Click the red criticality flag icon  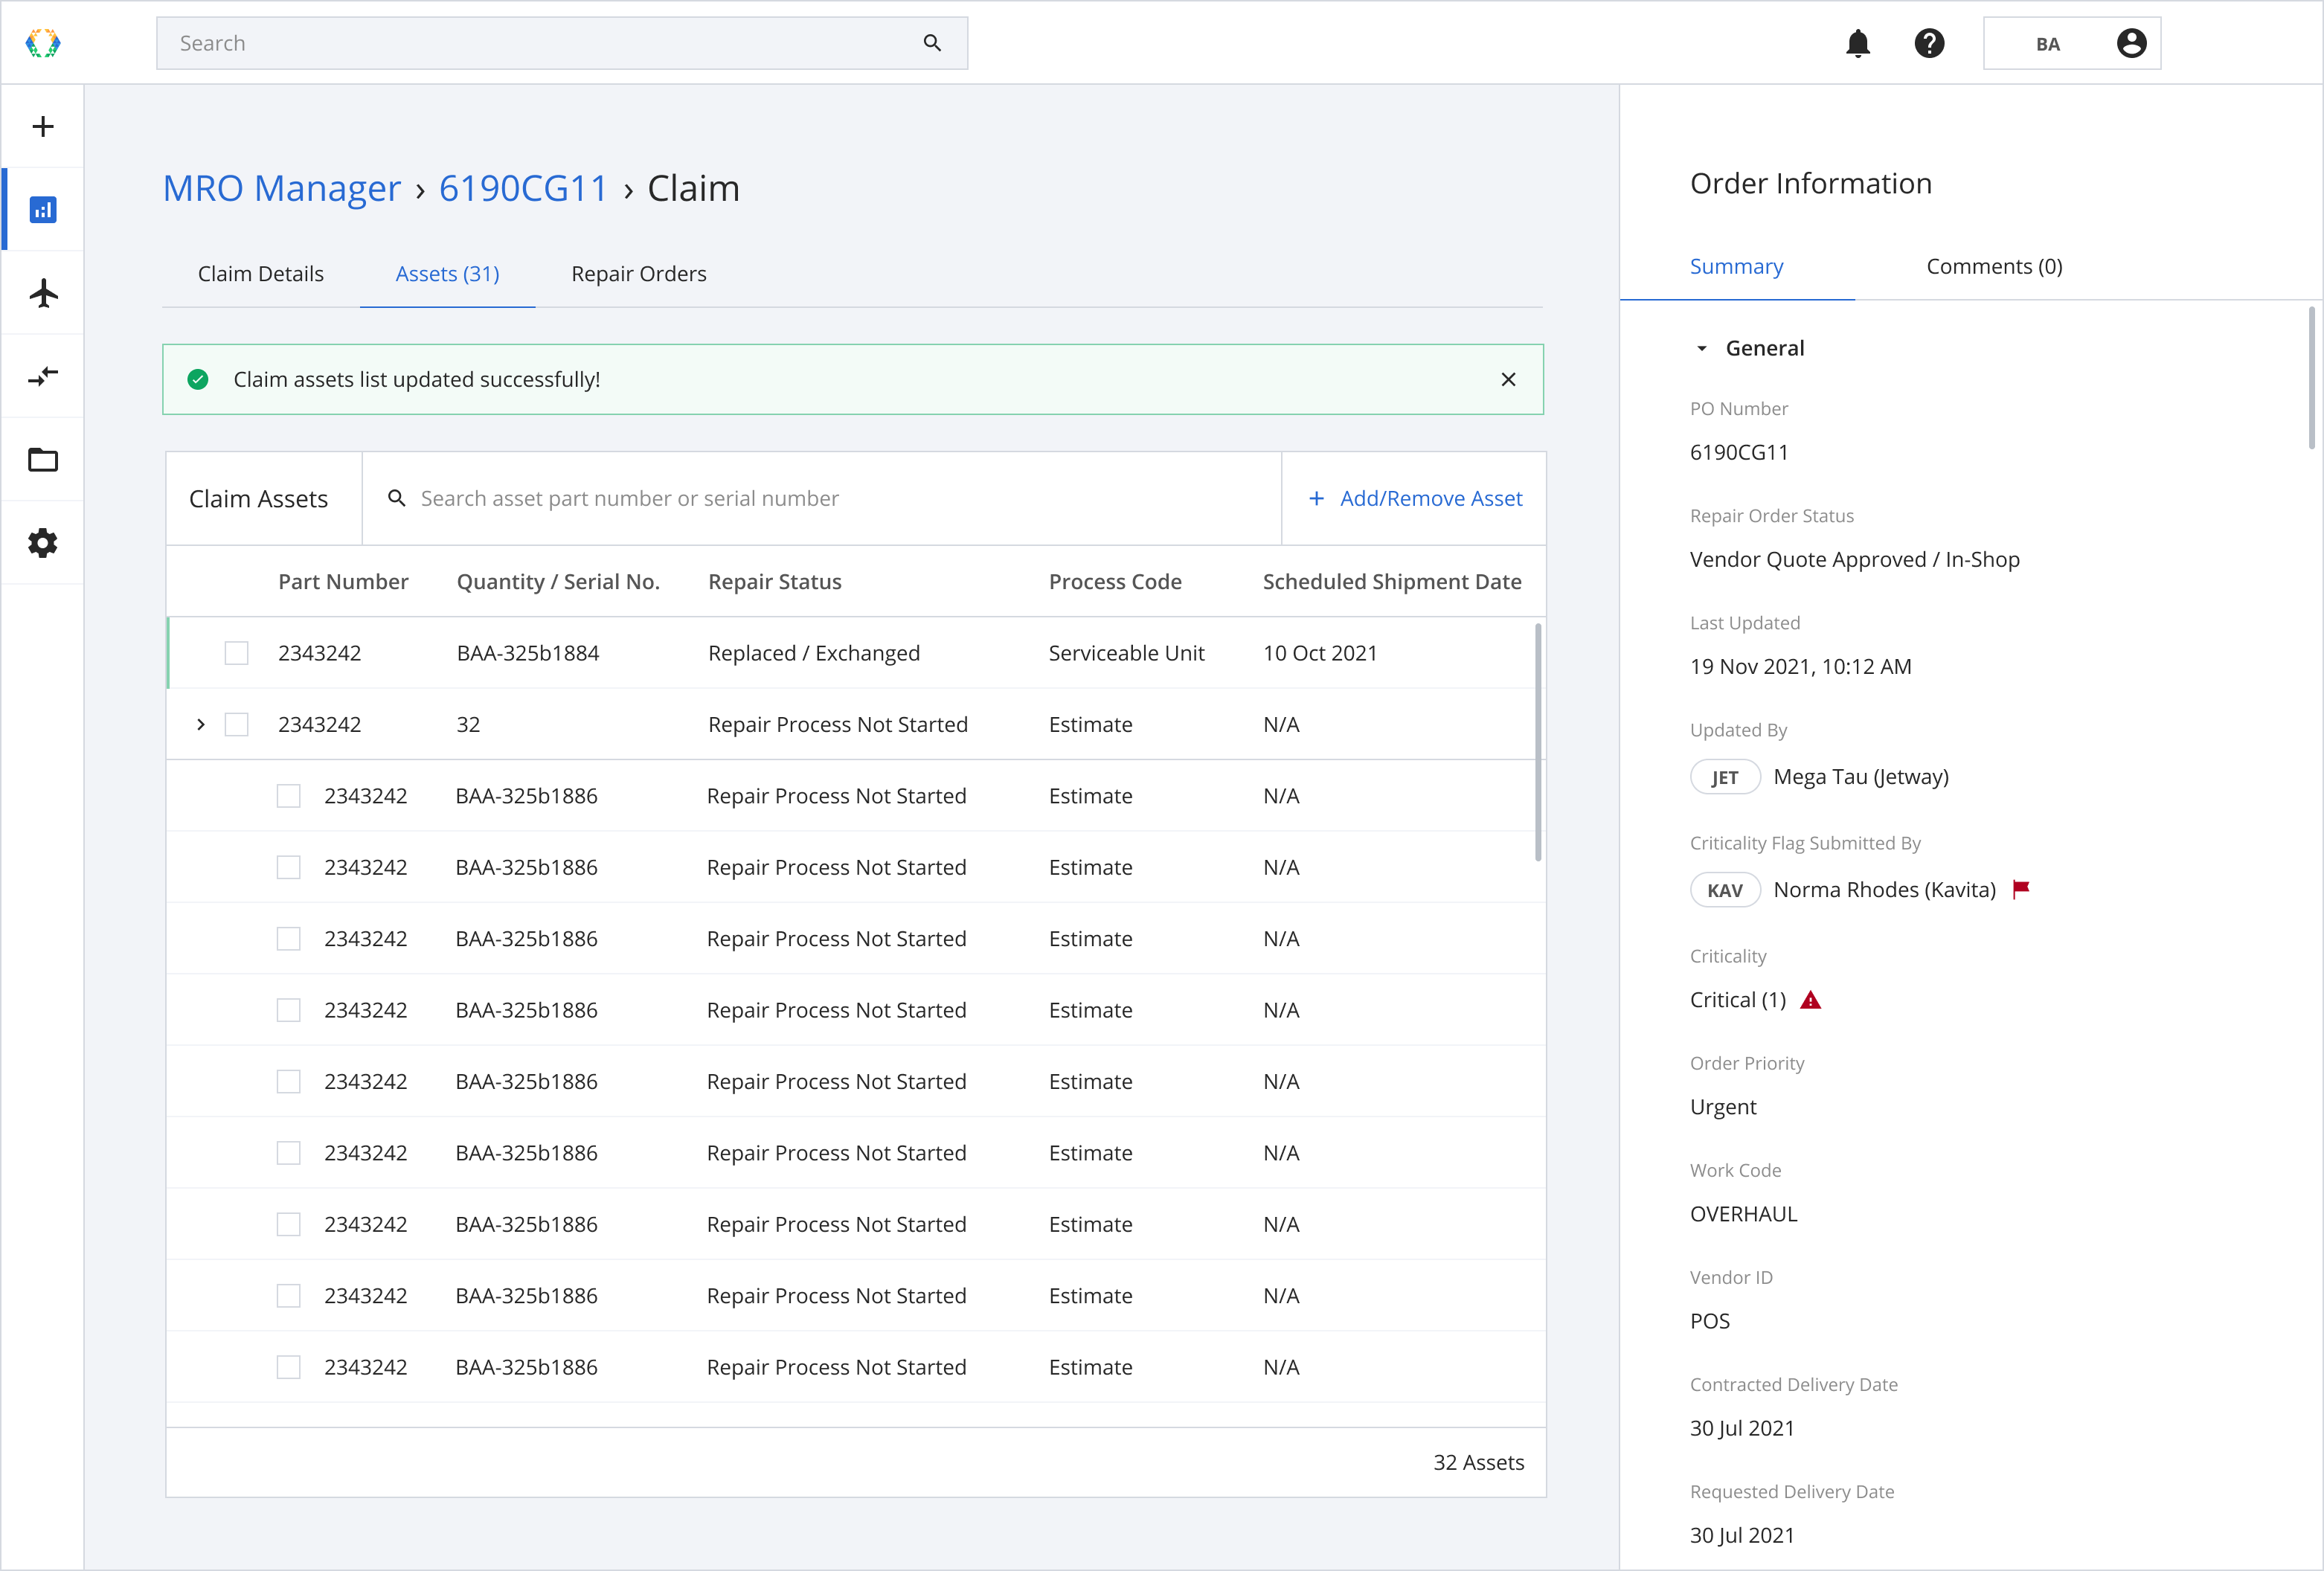pyautogui.click(x=2021, y=889)
